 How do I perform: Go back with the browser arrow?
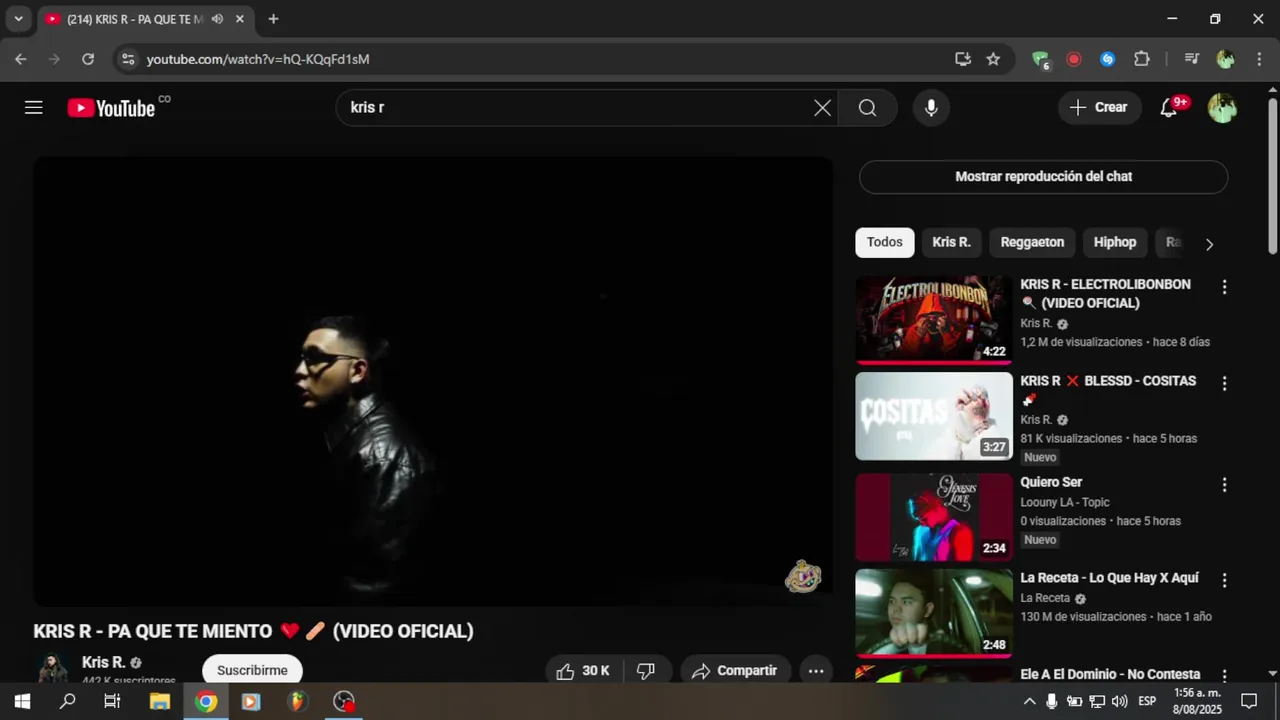(21, 59)
